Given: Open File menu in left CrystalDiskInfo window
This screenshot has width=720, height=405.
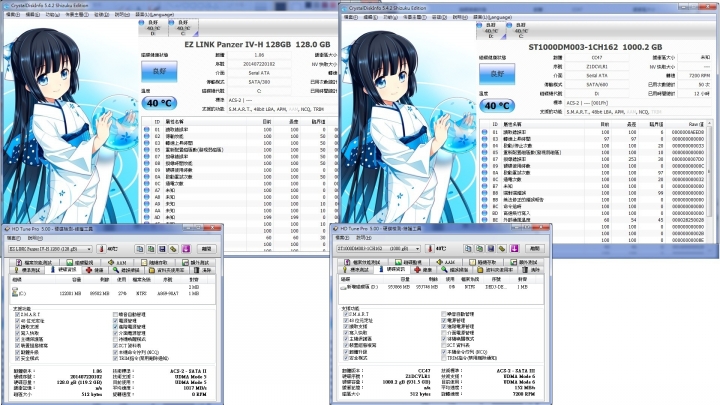Looking at the screenshot, I should [x=12, y=15].
